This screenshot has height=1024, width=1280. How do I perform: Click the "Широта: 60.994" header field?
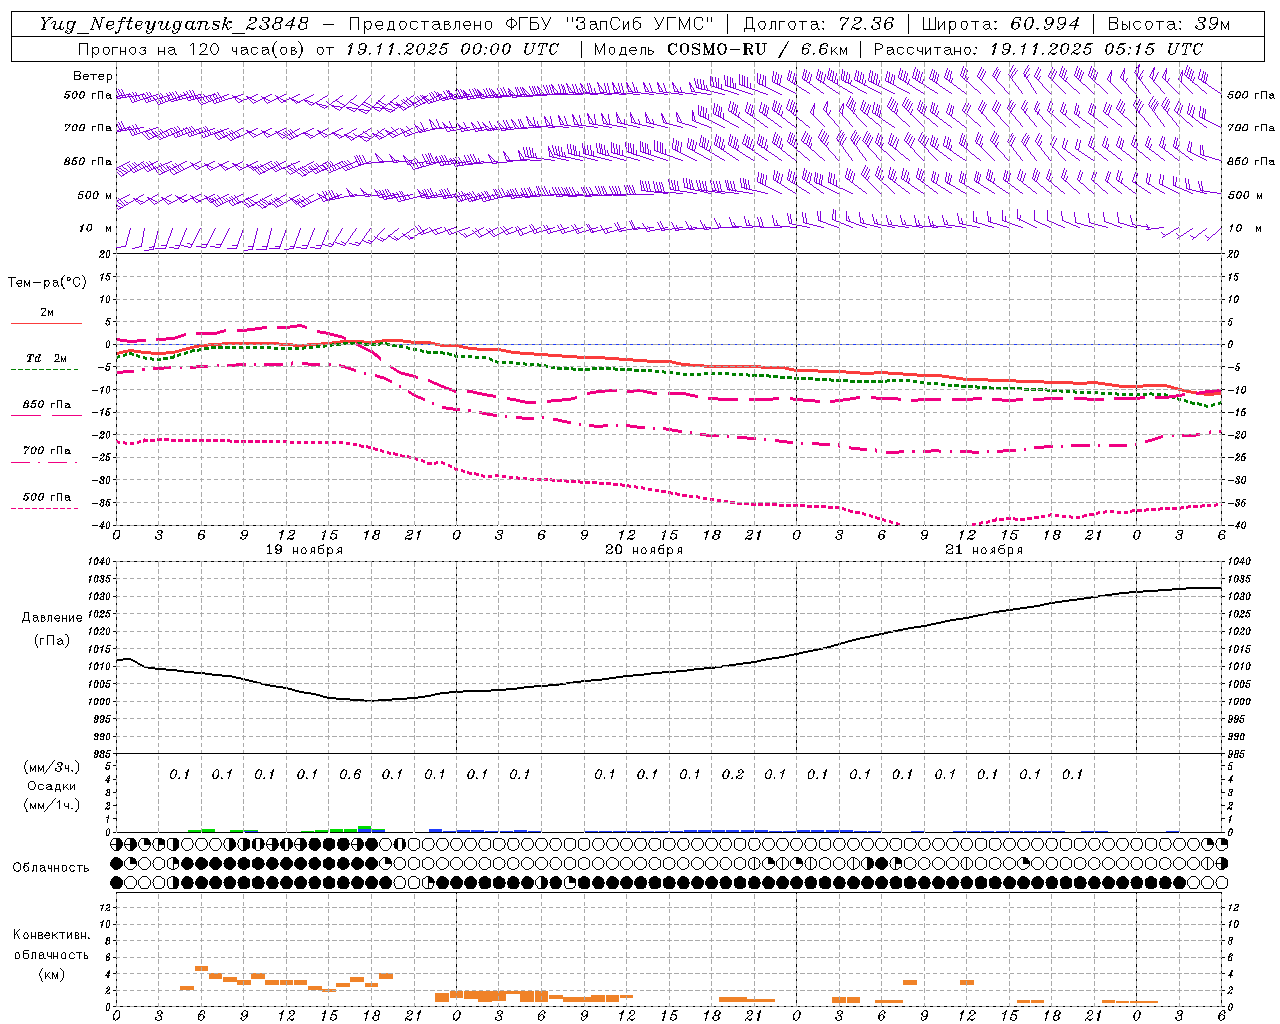tap(1000, 24)
